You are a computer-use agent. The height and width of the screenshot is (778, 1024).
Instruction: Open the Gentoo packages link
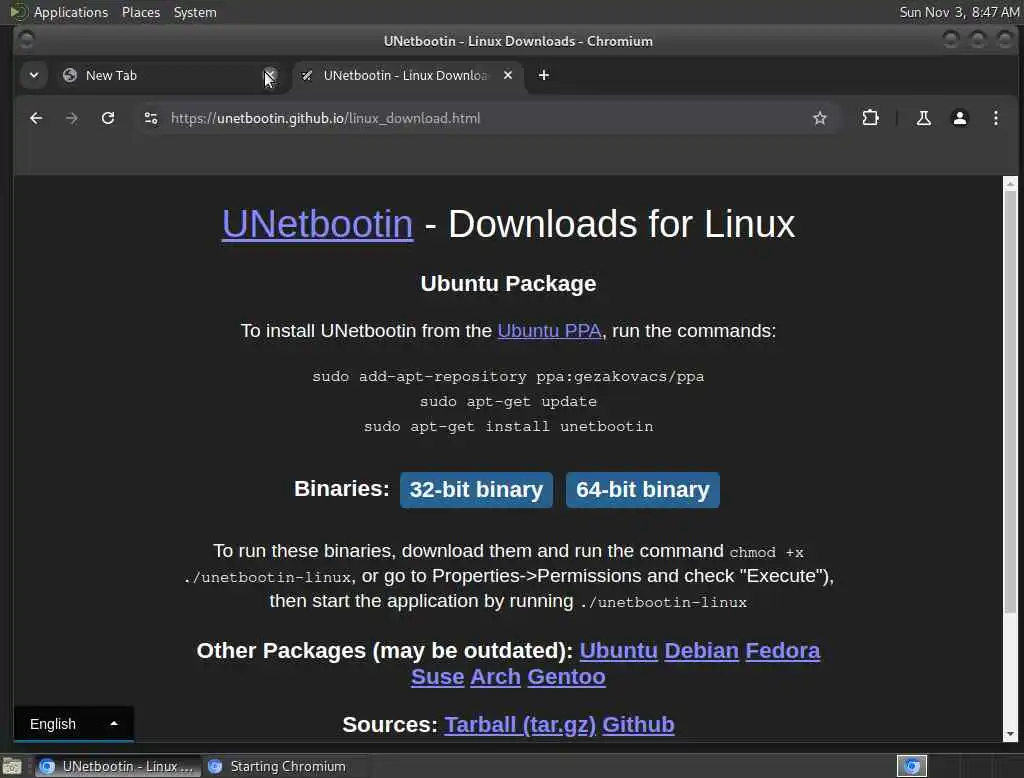point(566,677)
